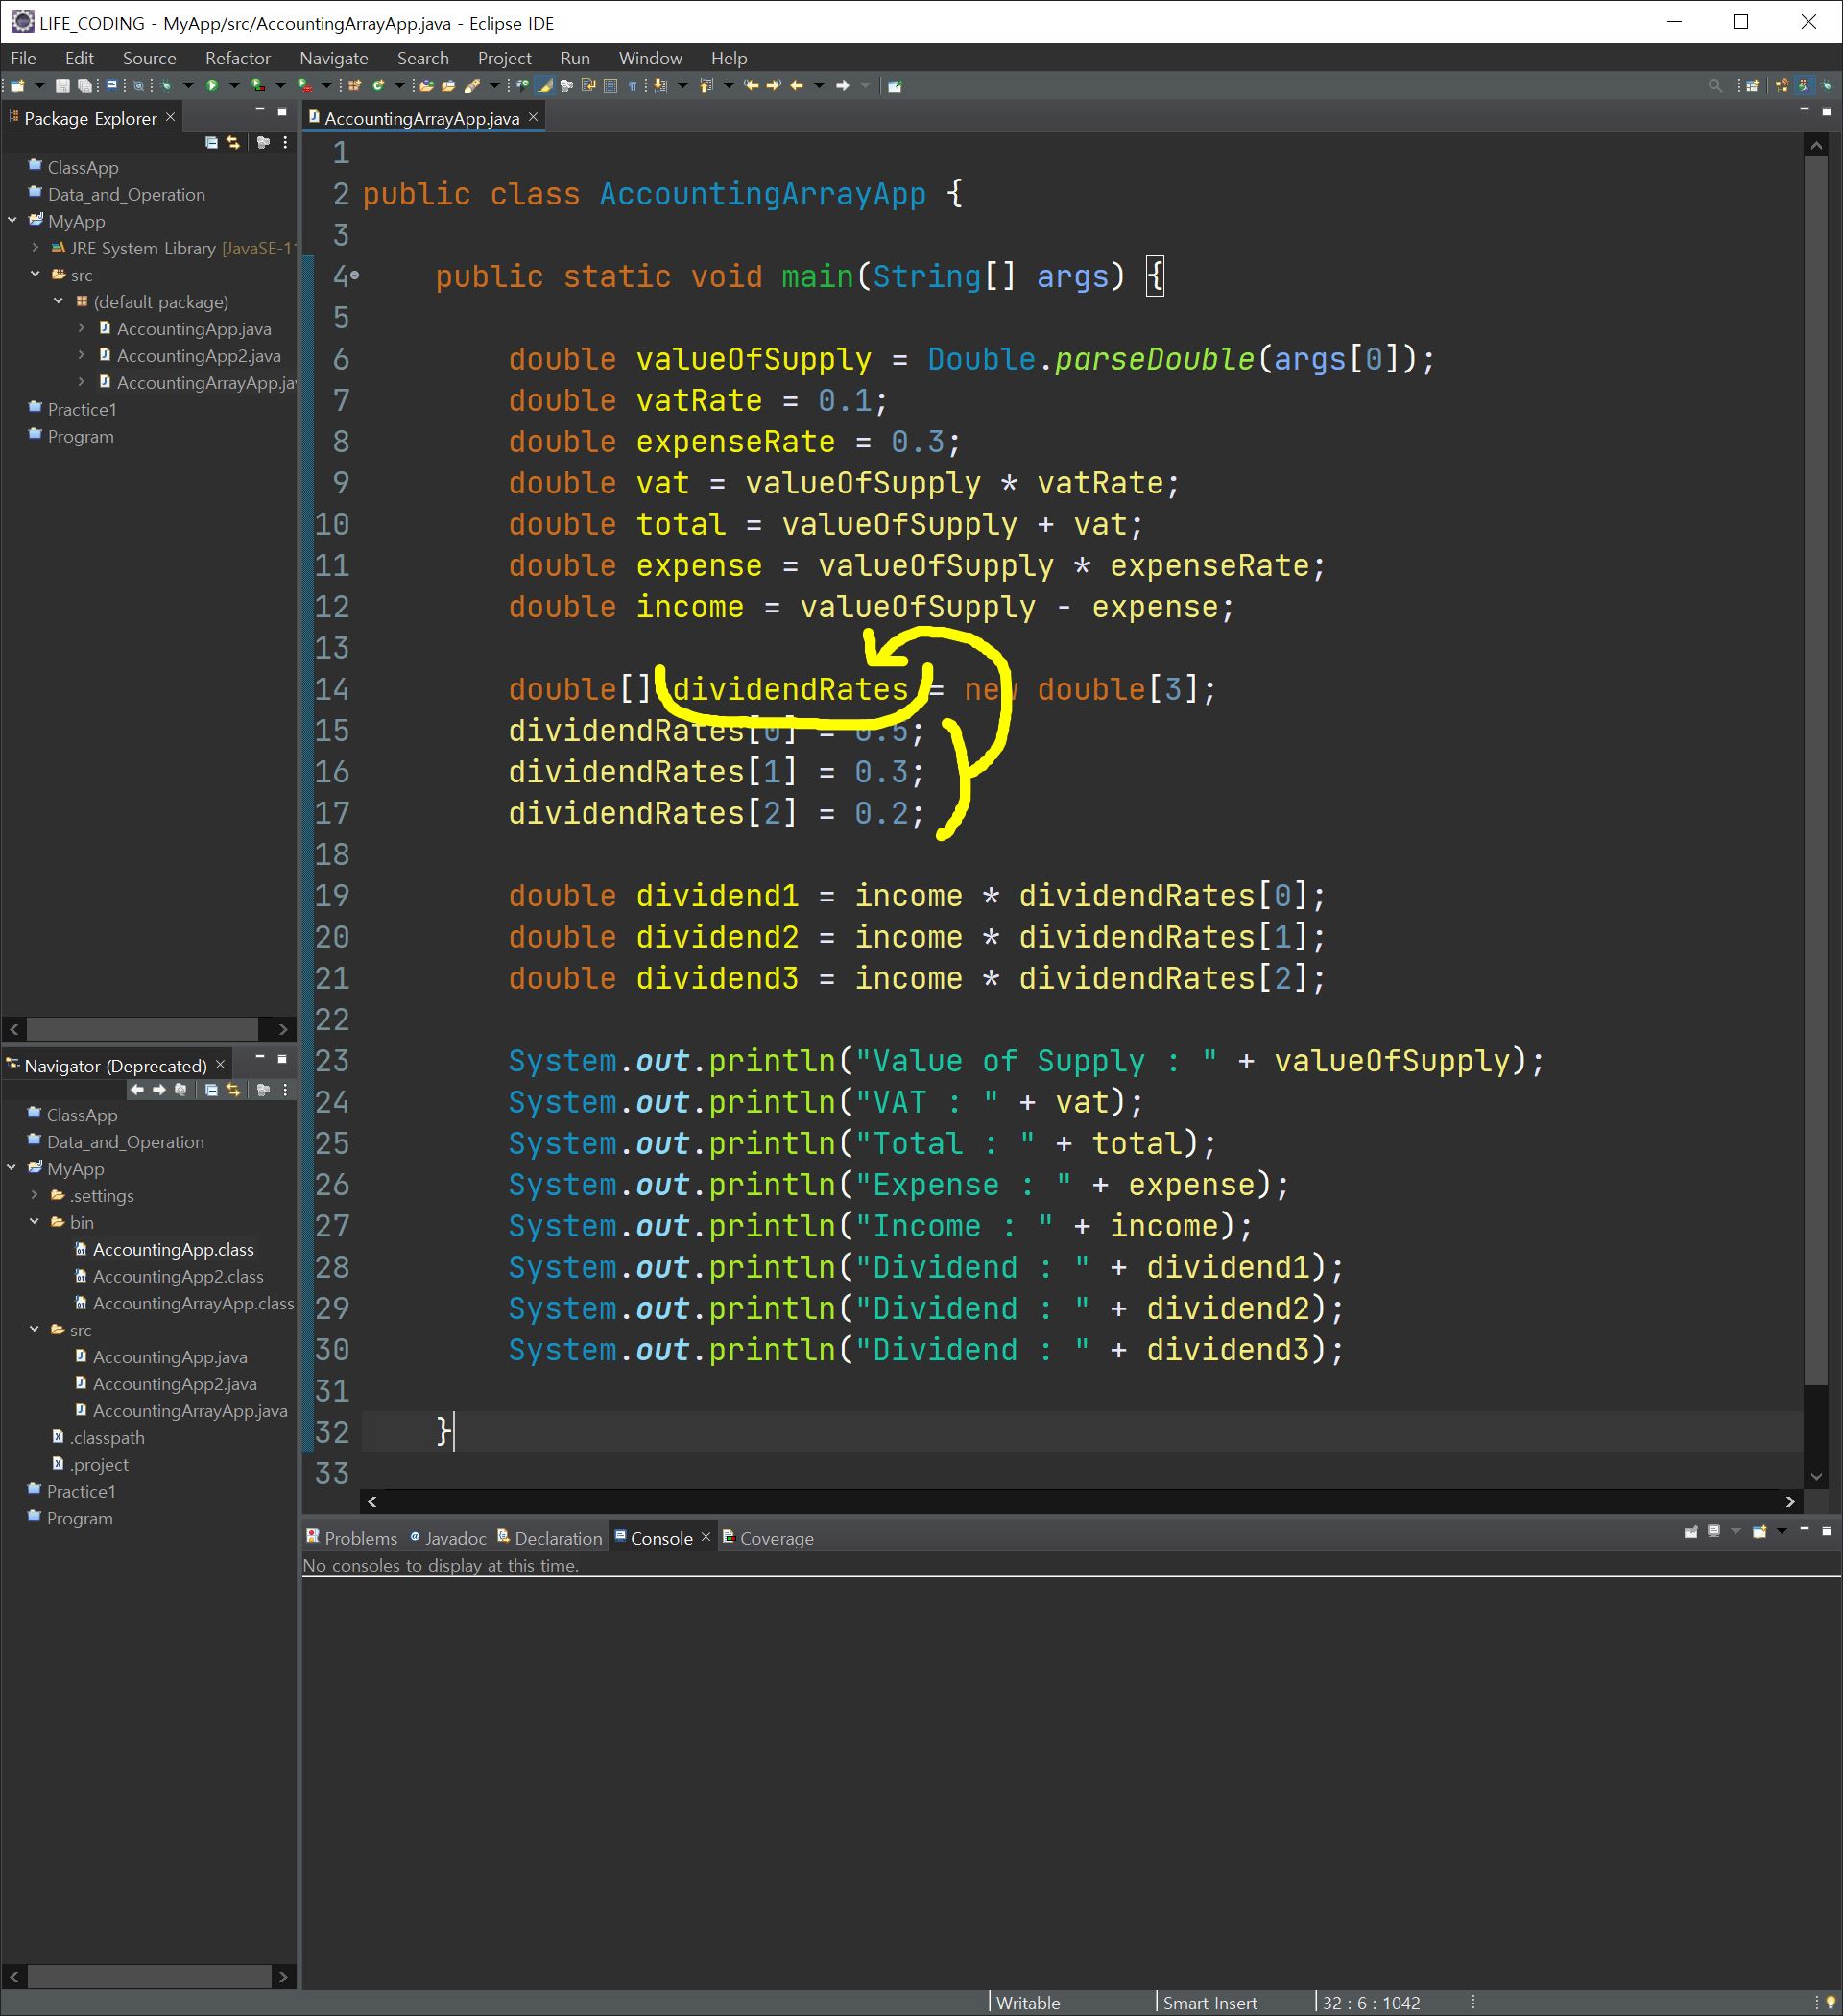Click Navigator panel back arrow icon
The image size is (1843, 2016).
pyautogui.click(x=137, y=1090)
